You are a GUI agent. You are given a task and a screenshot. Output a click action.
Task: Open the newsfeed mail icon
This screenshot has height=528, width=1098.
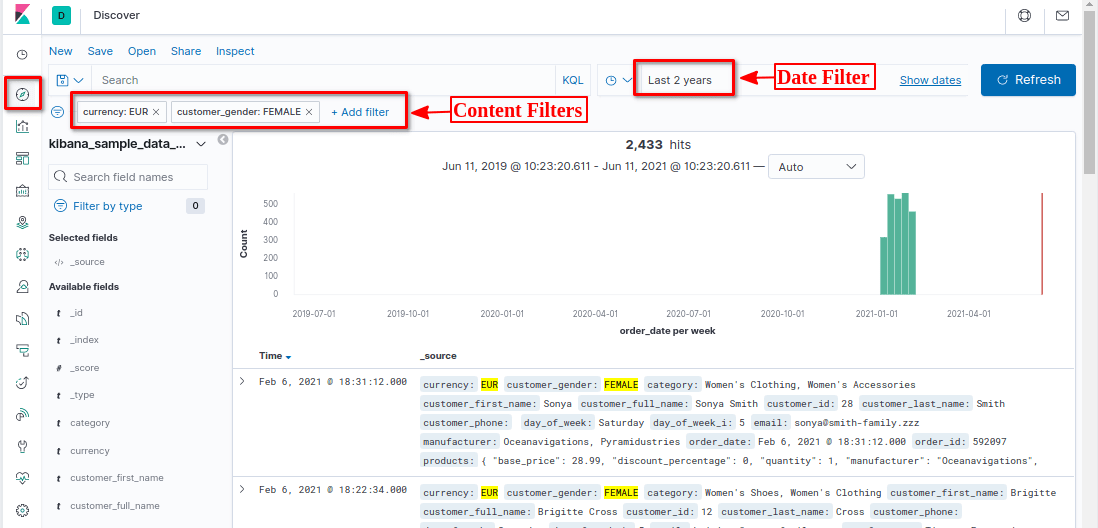pos(1062,15)
